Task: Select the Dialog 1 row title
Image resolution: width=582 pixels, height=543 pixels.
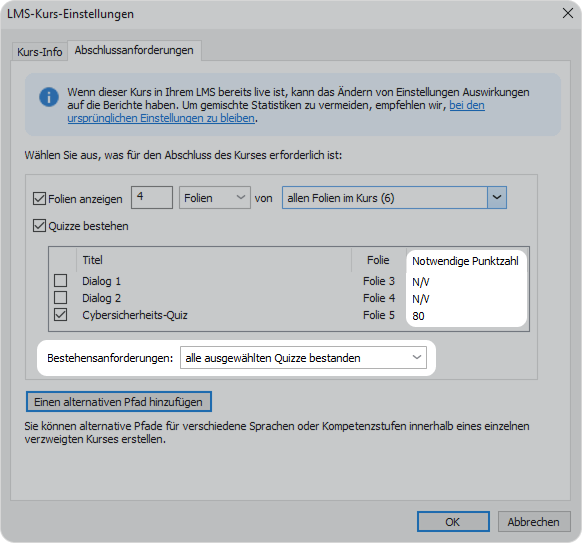Action: pos(101,281)
